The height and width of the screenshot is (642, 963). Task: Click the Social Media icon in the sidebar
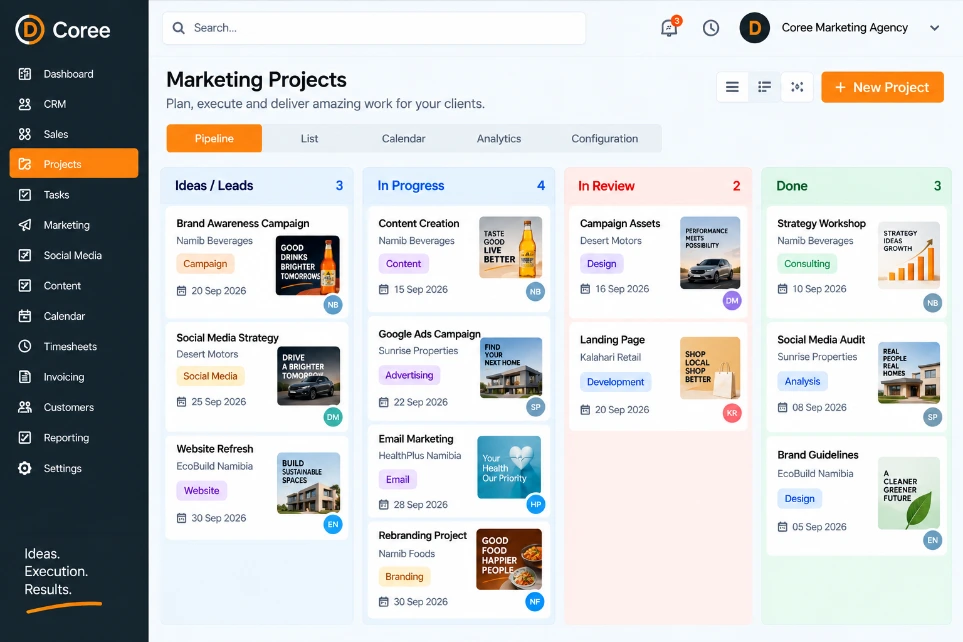coord(25,255)
